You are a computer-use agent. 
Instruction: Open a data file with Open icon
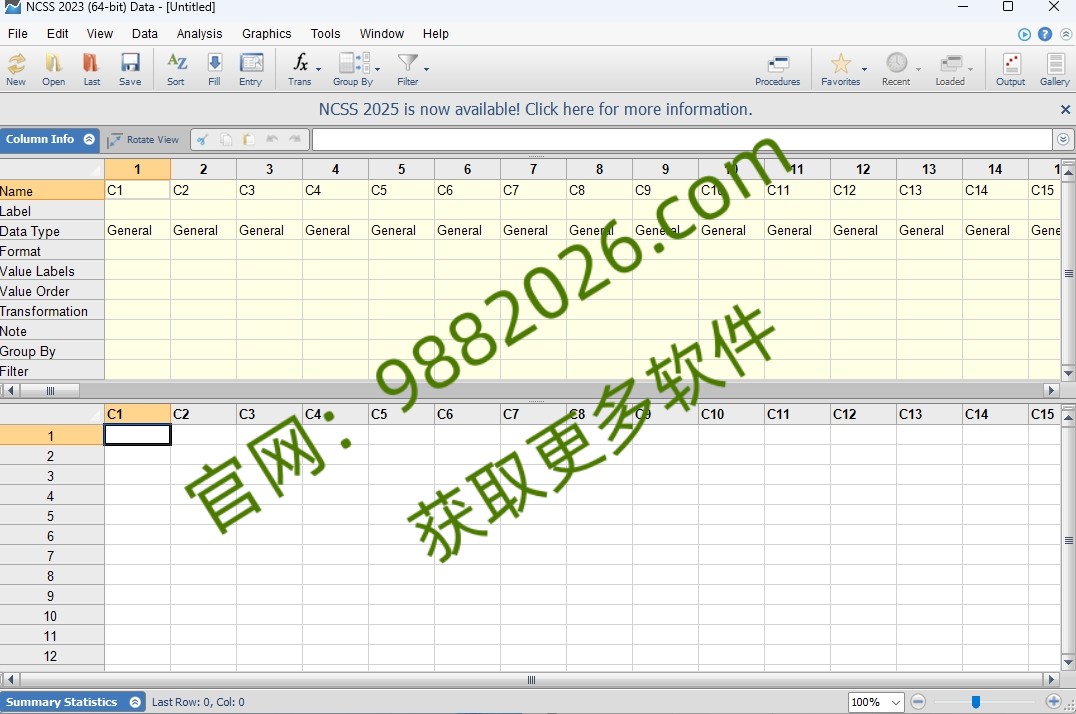click(x=54, y=69)
